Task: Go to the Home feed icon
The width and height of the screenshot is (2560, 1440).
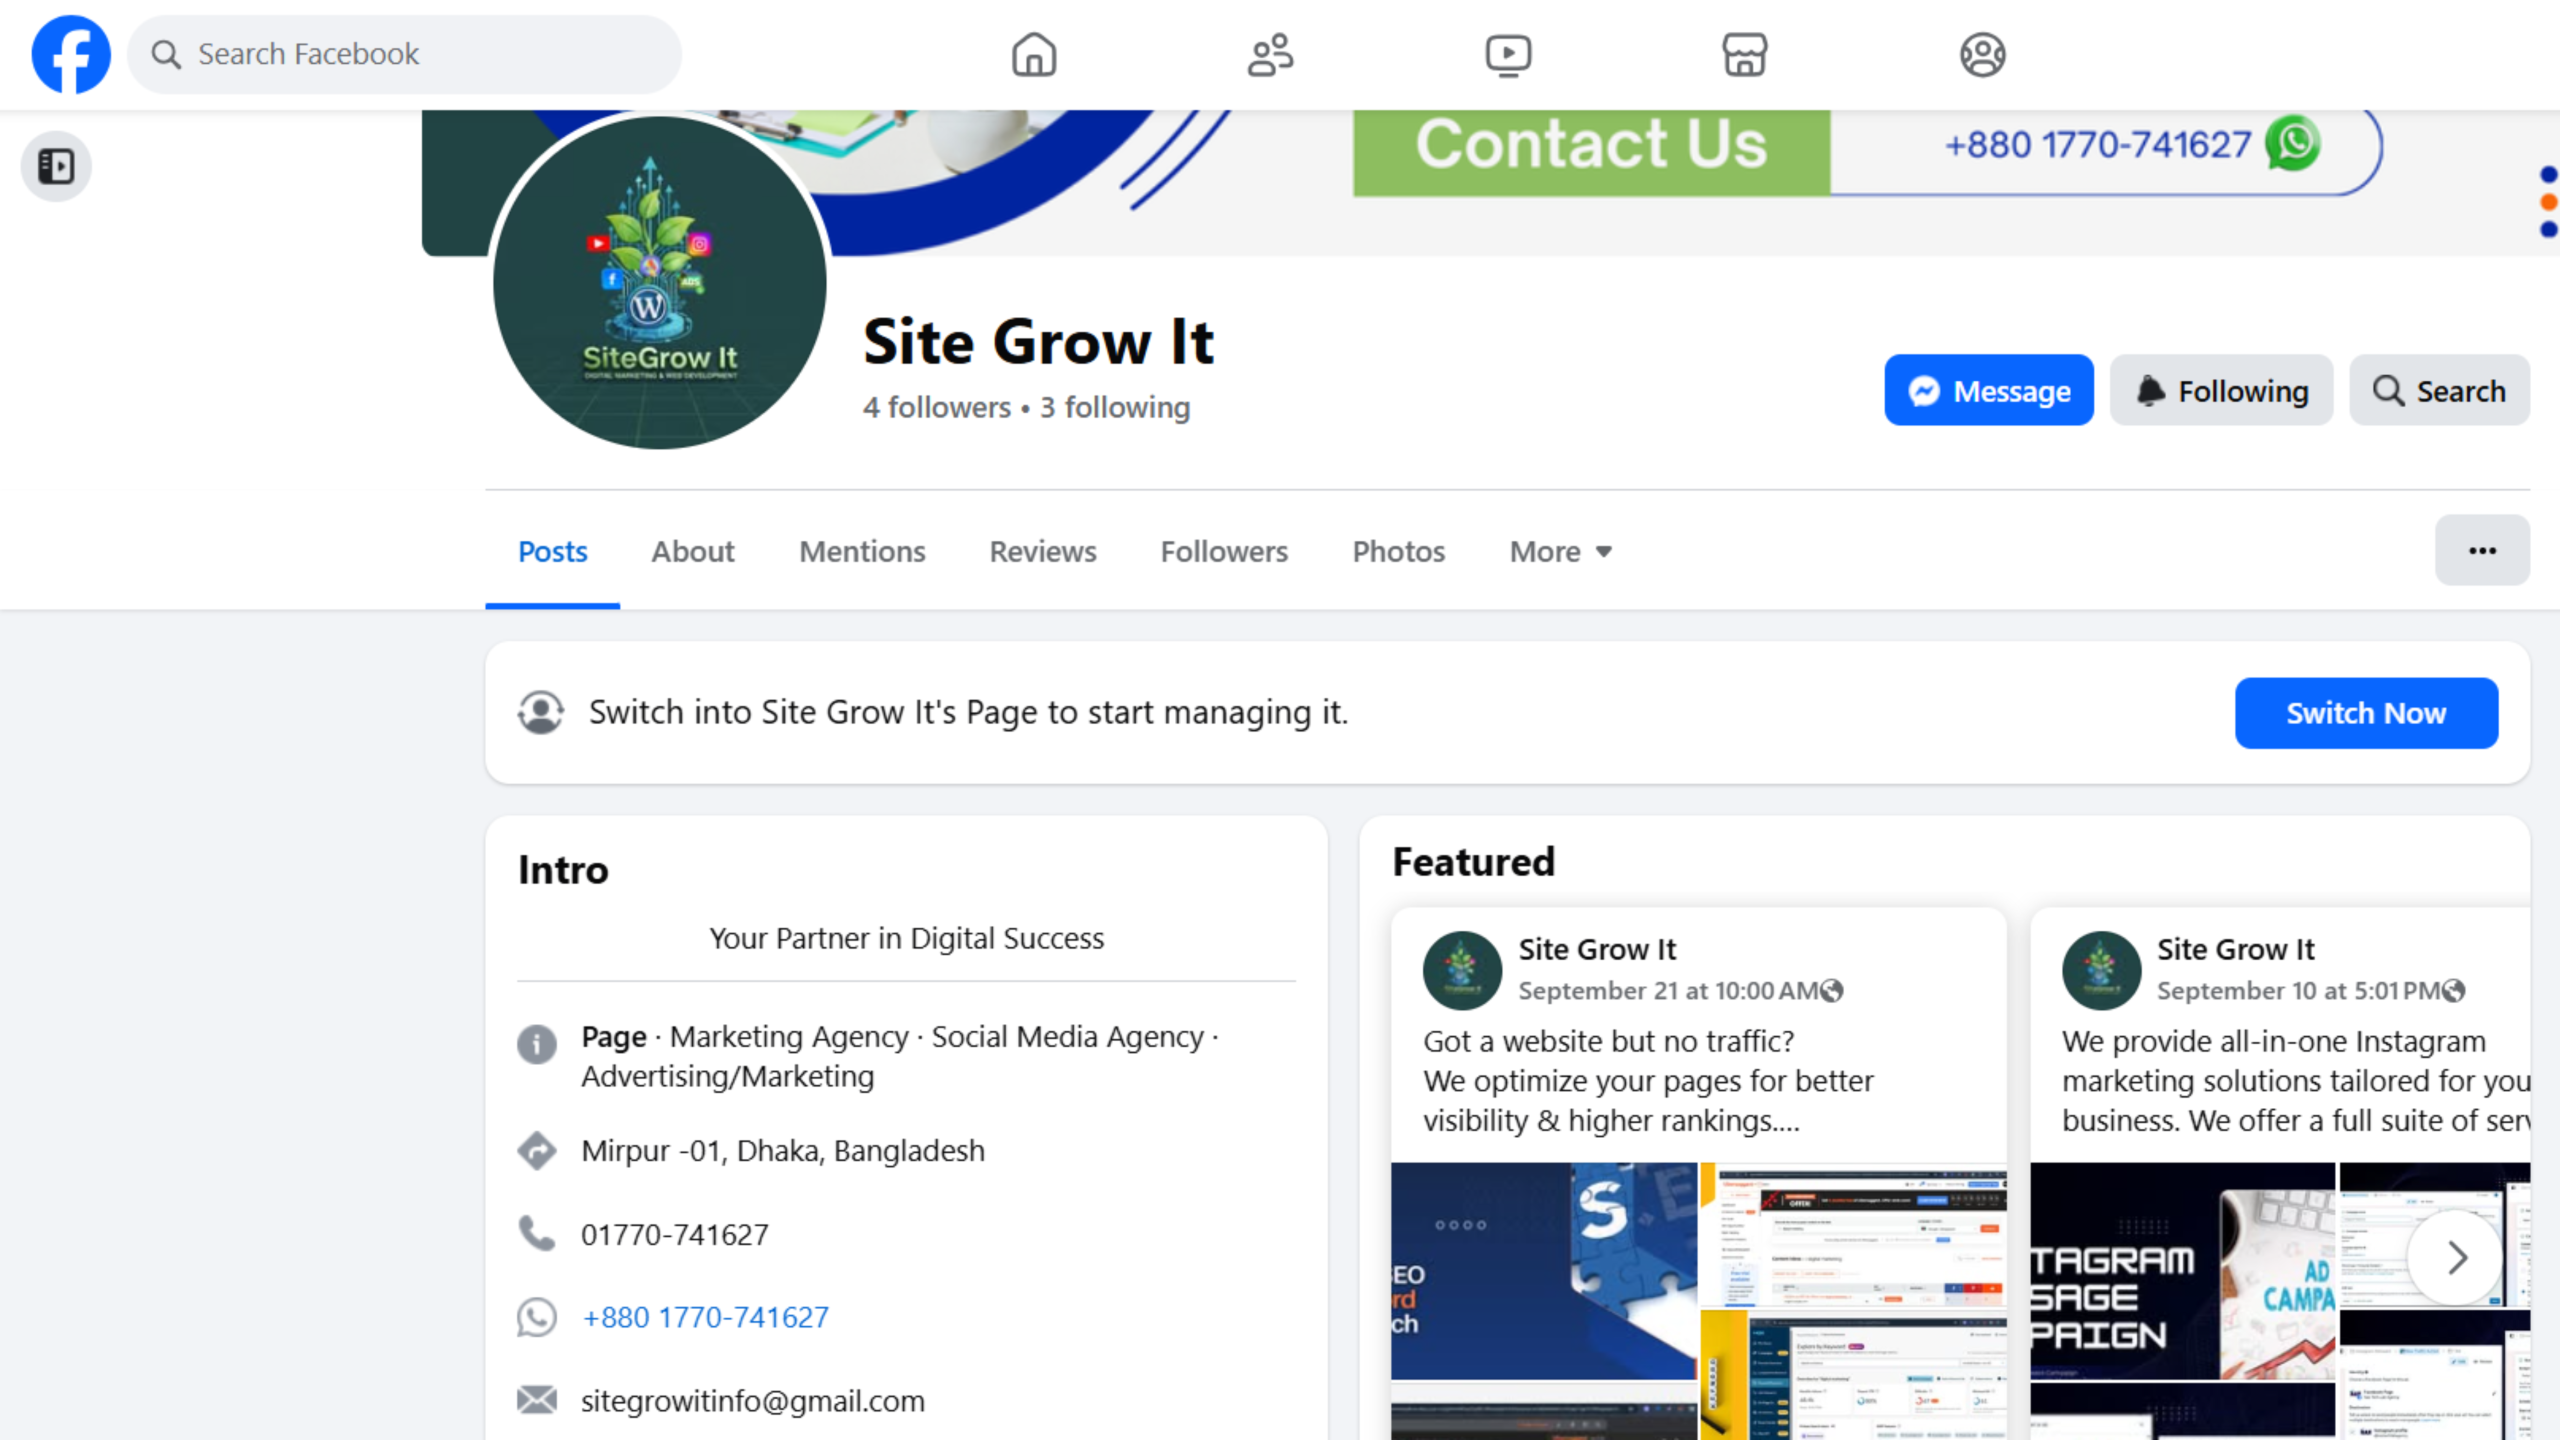Action: 1033,54
